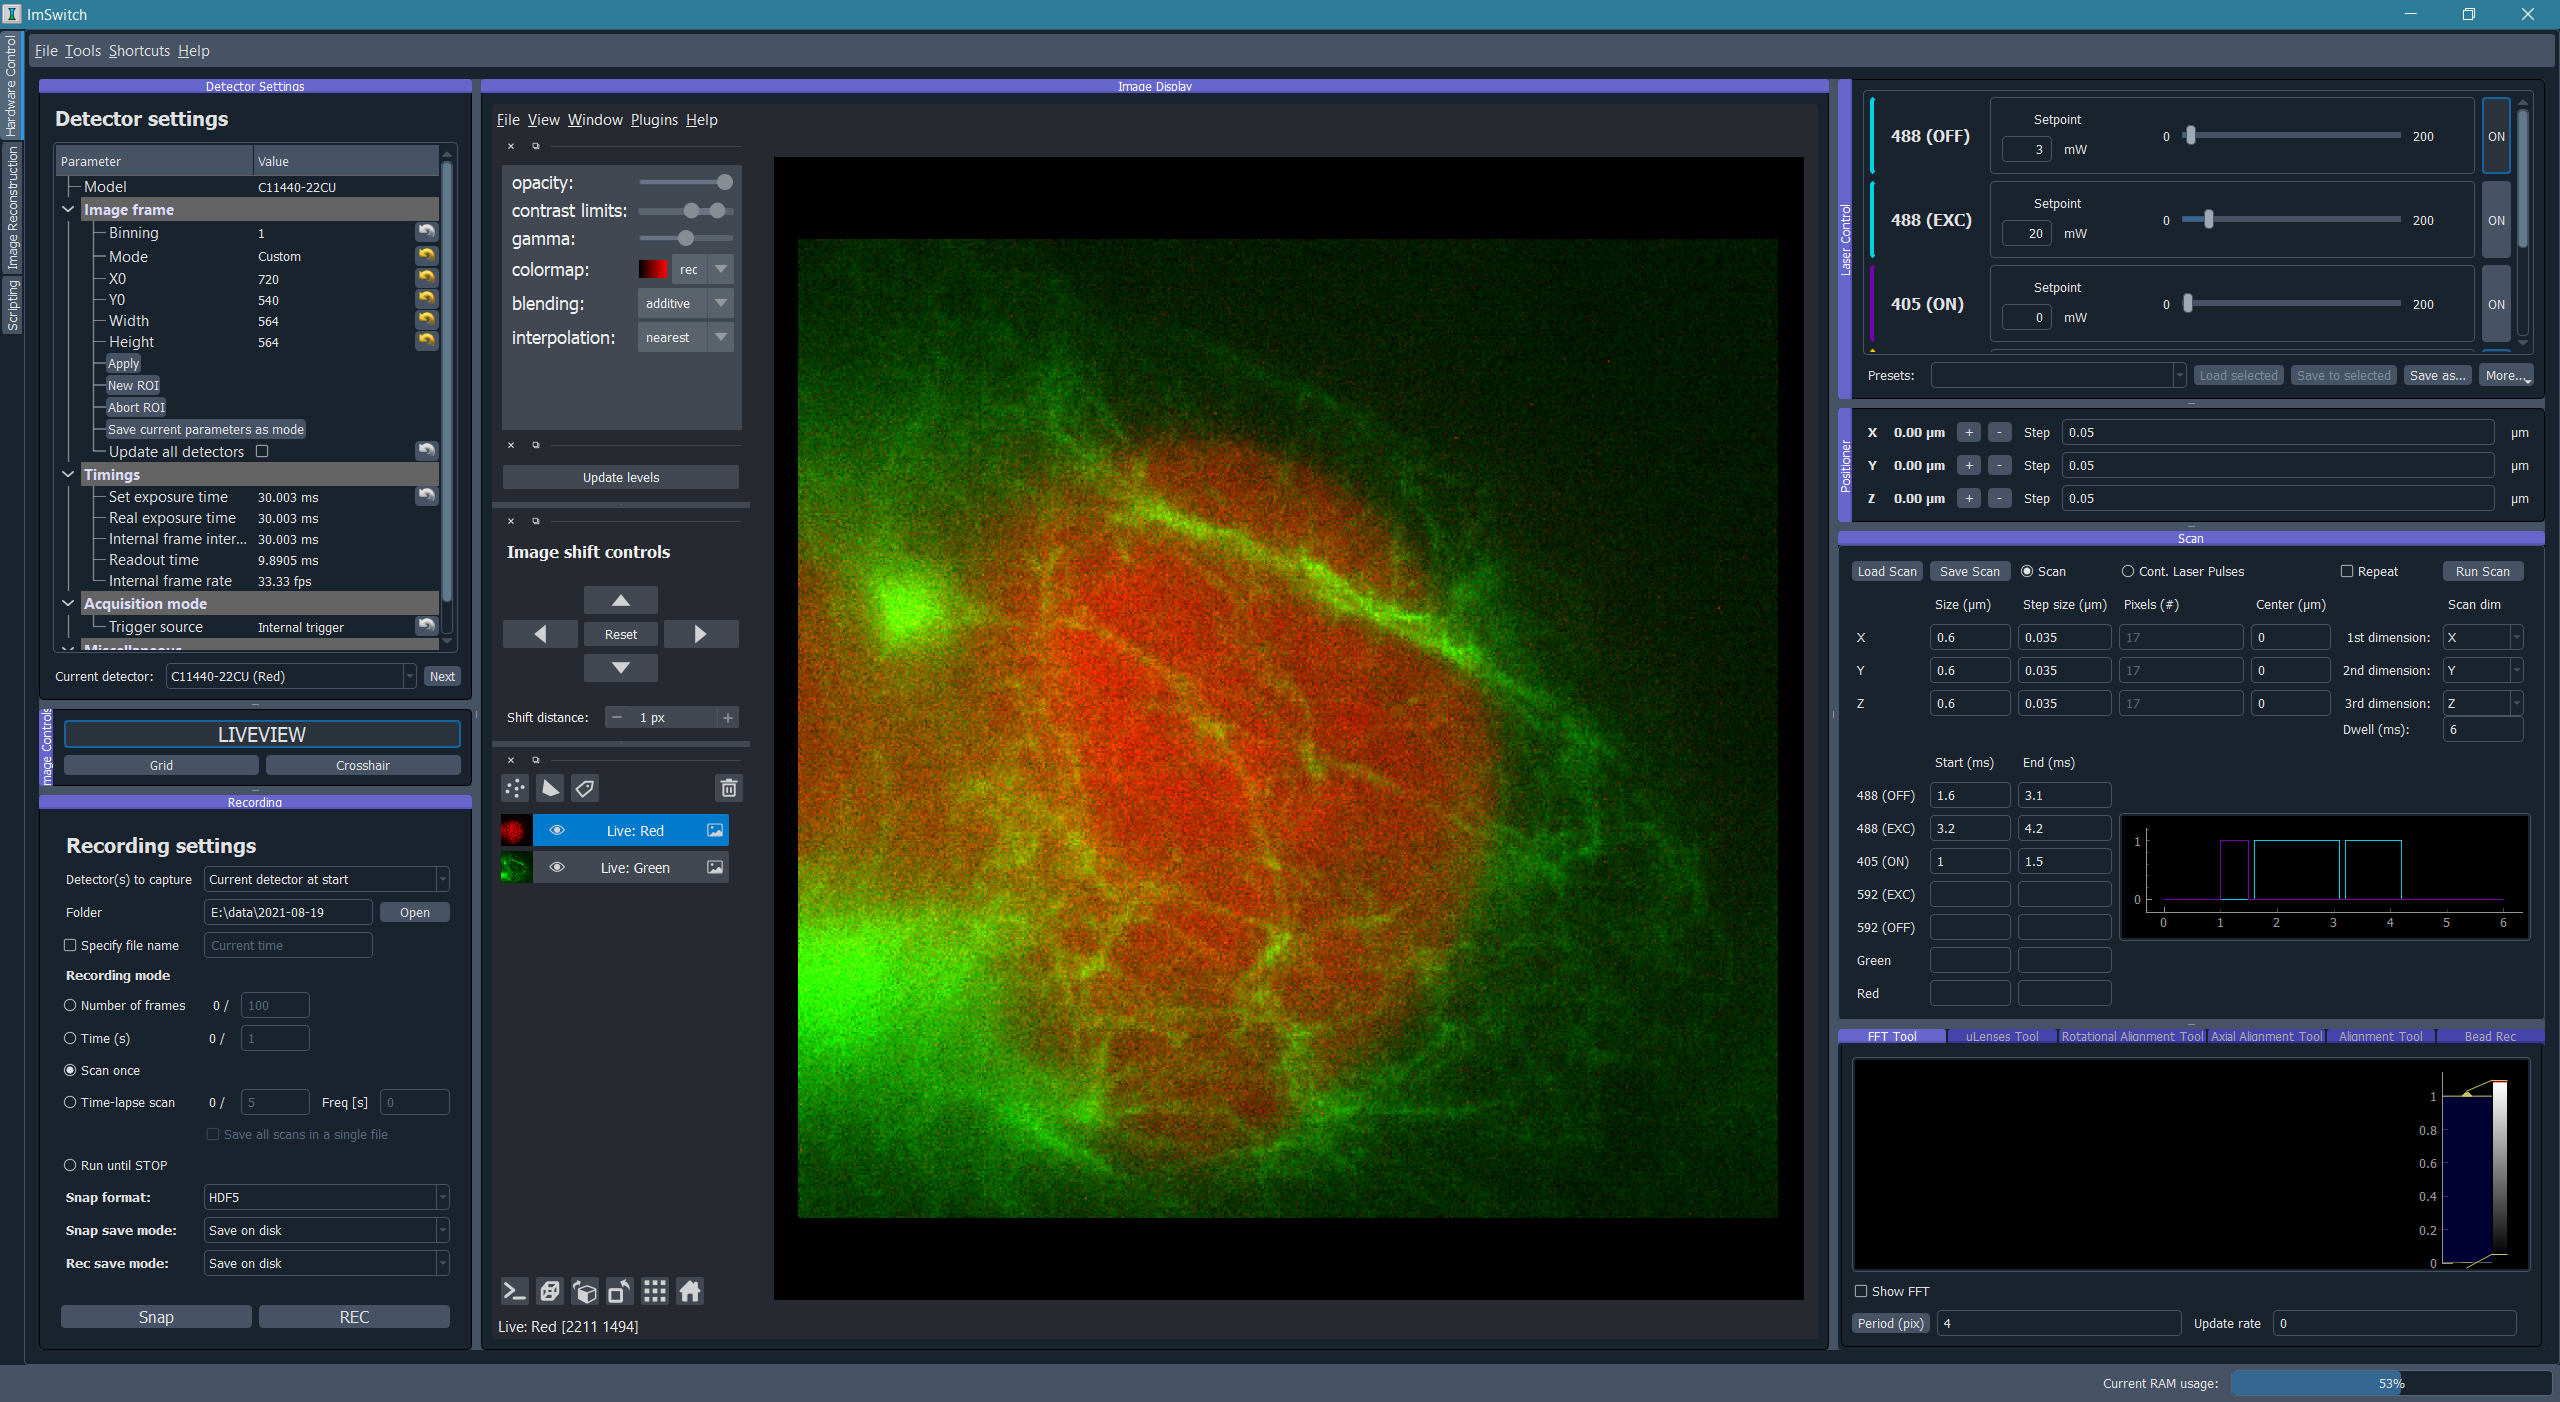The image size is (2560, 1402).
Task: Select Run until STOP recording mode
Action: click(70, 1165)
